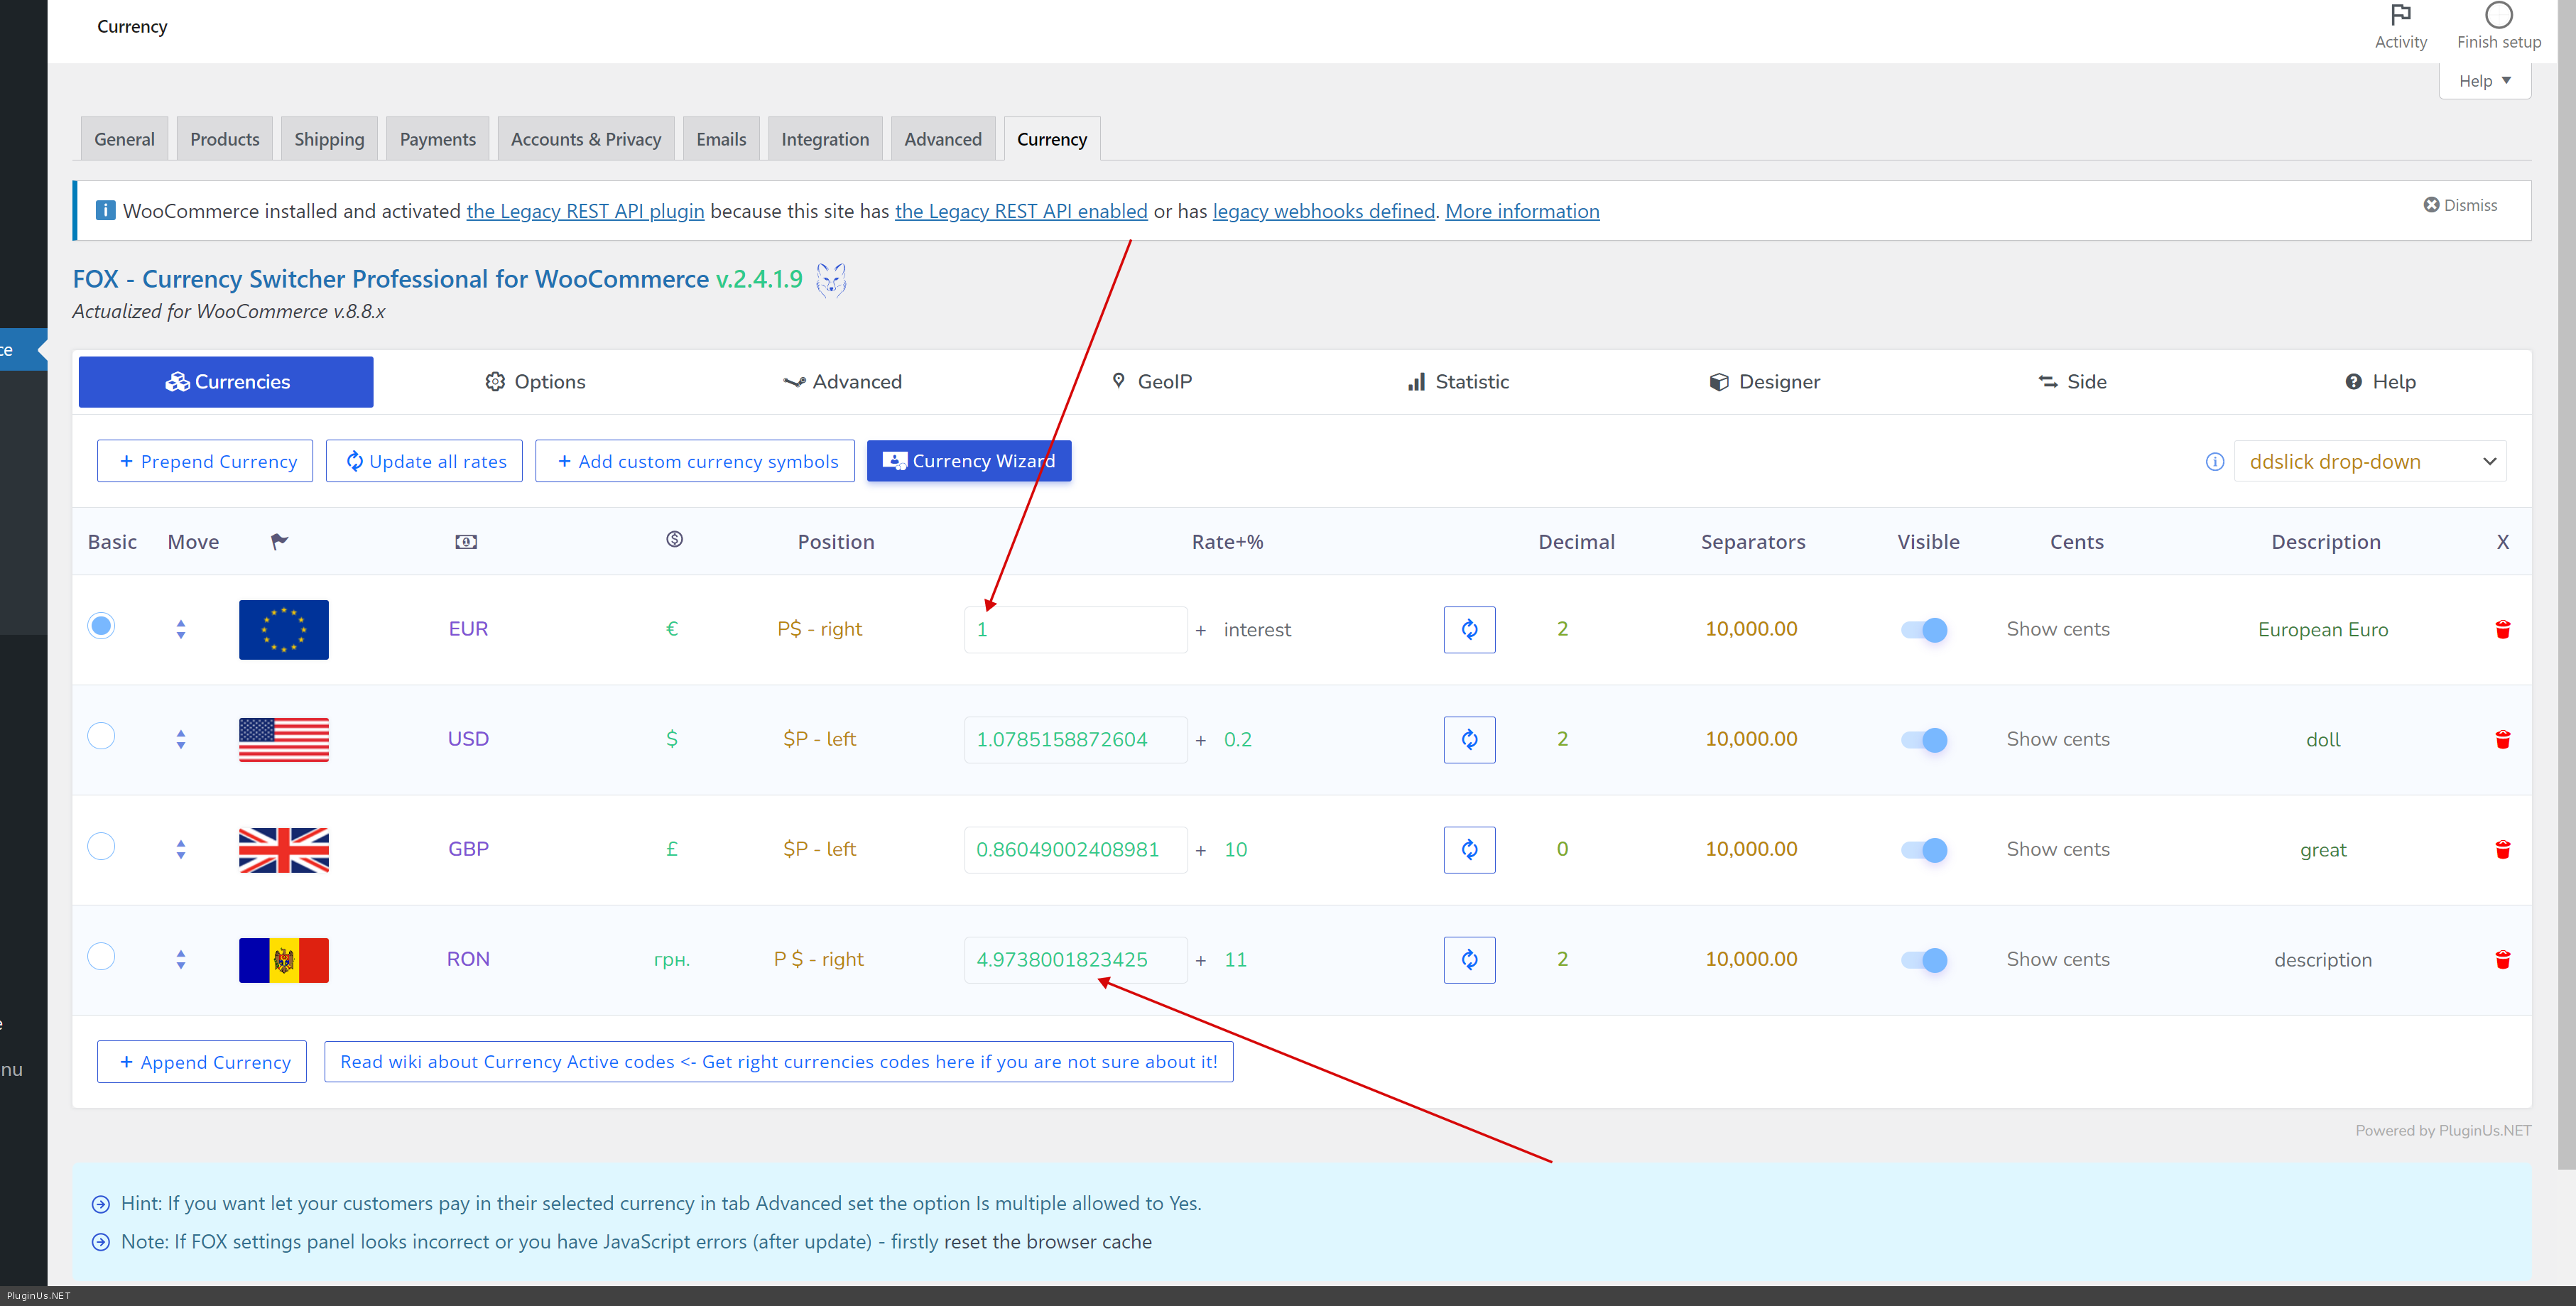The image size is (2576, 1306).
Task: Delete the EUR currency row
Action: 2502,629
